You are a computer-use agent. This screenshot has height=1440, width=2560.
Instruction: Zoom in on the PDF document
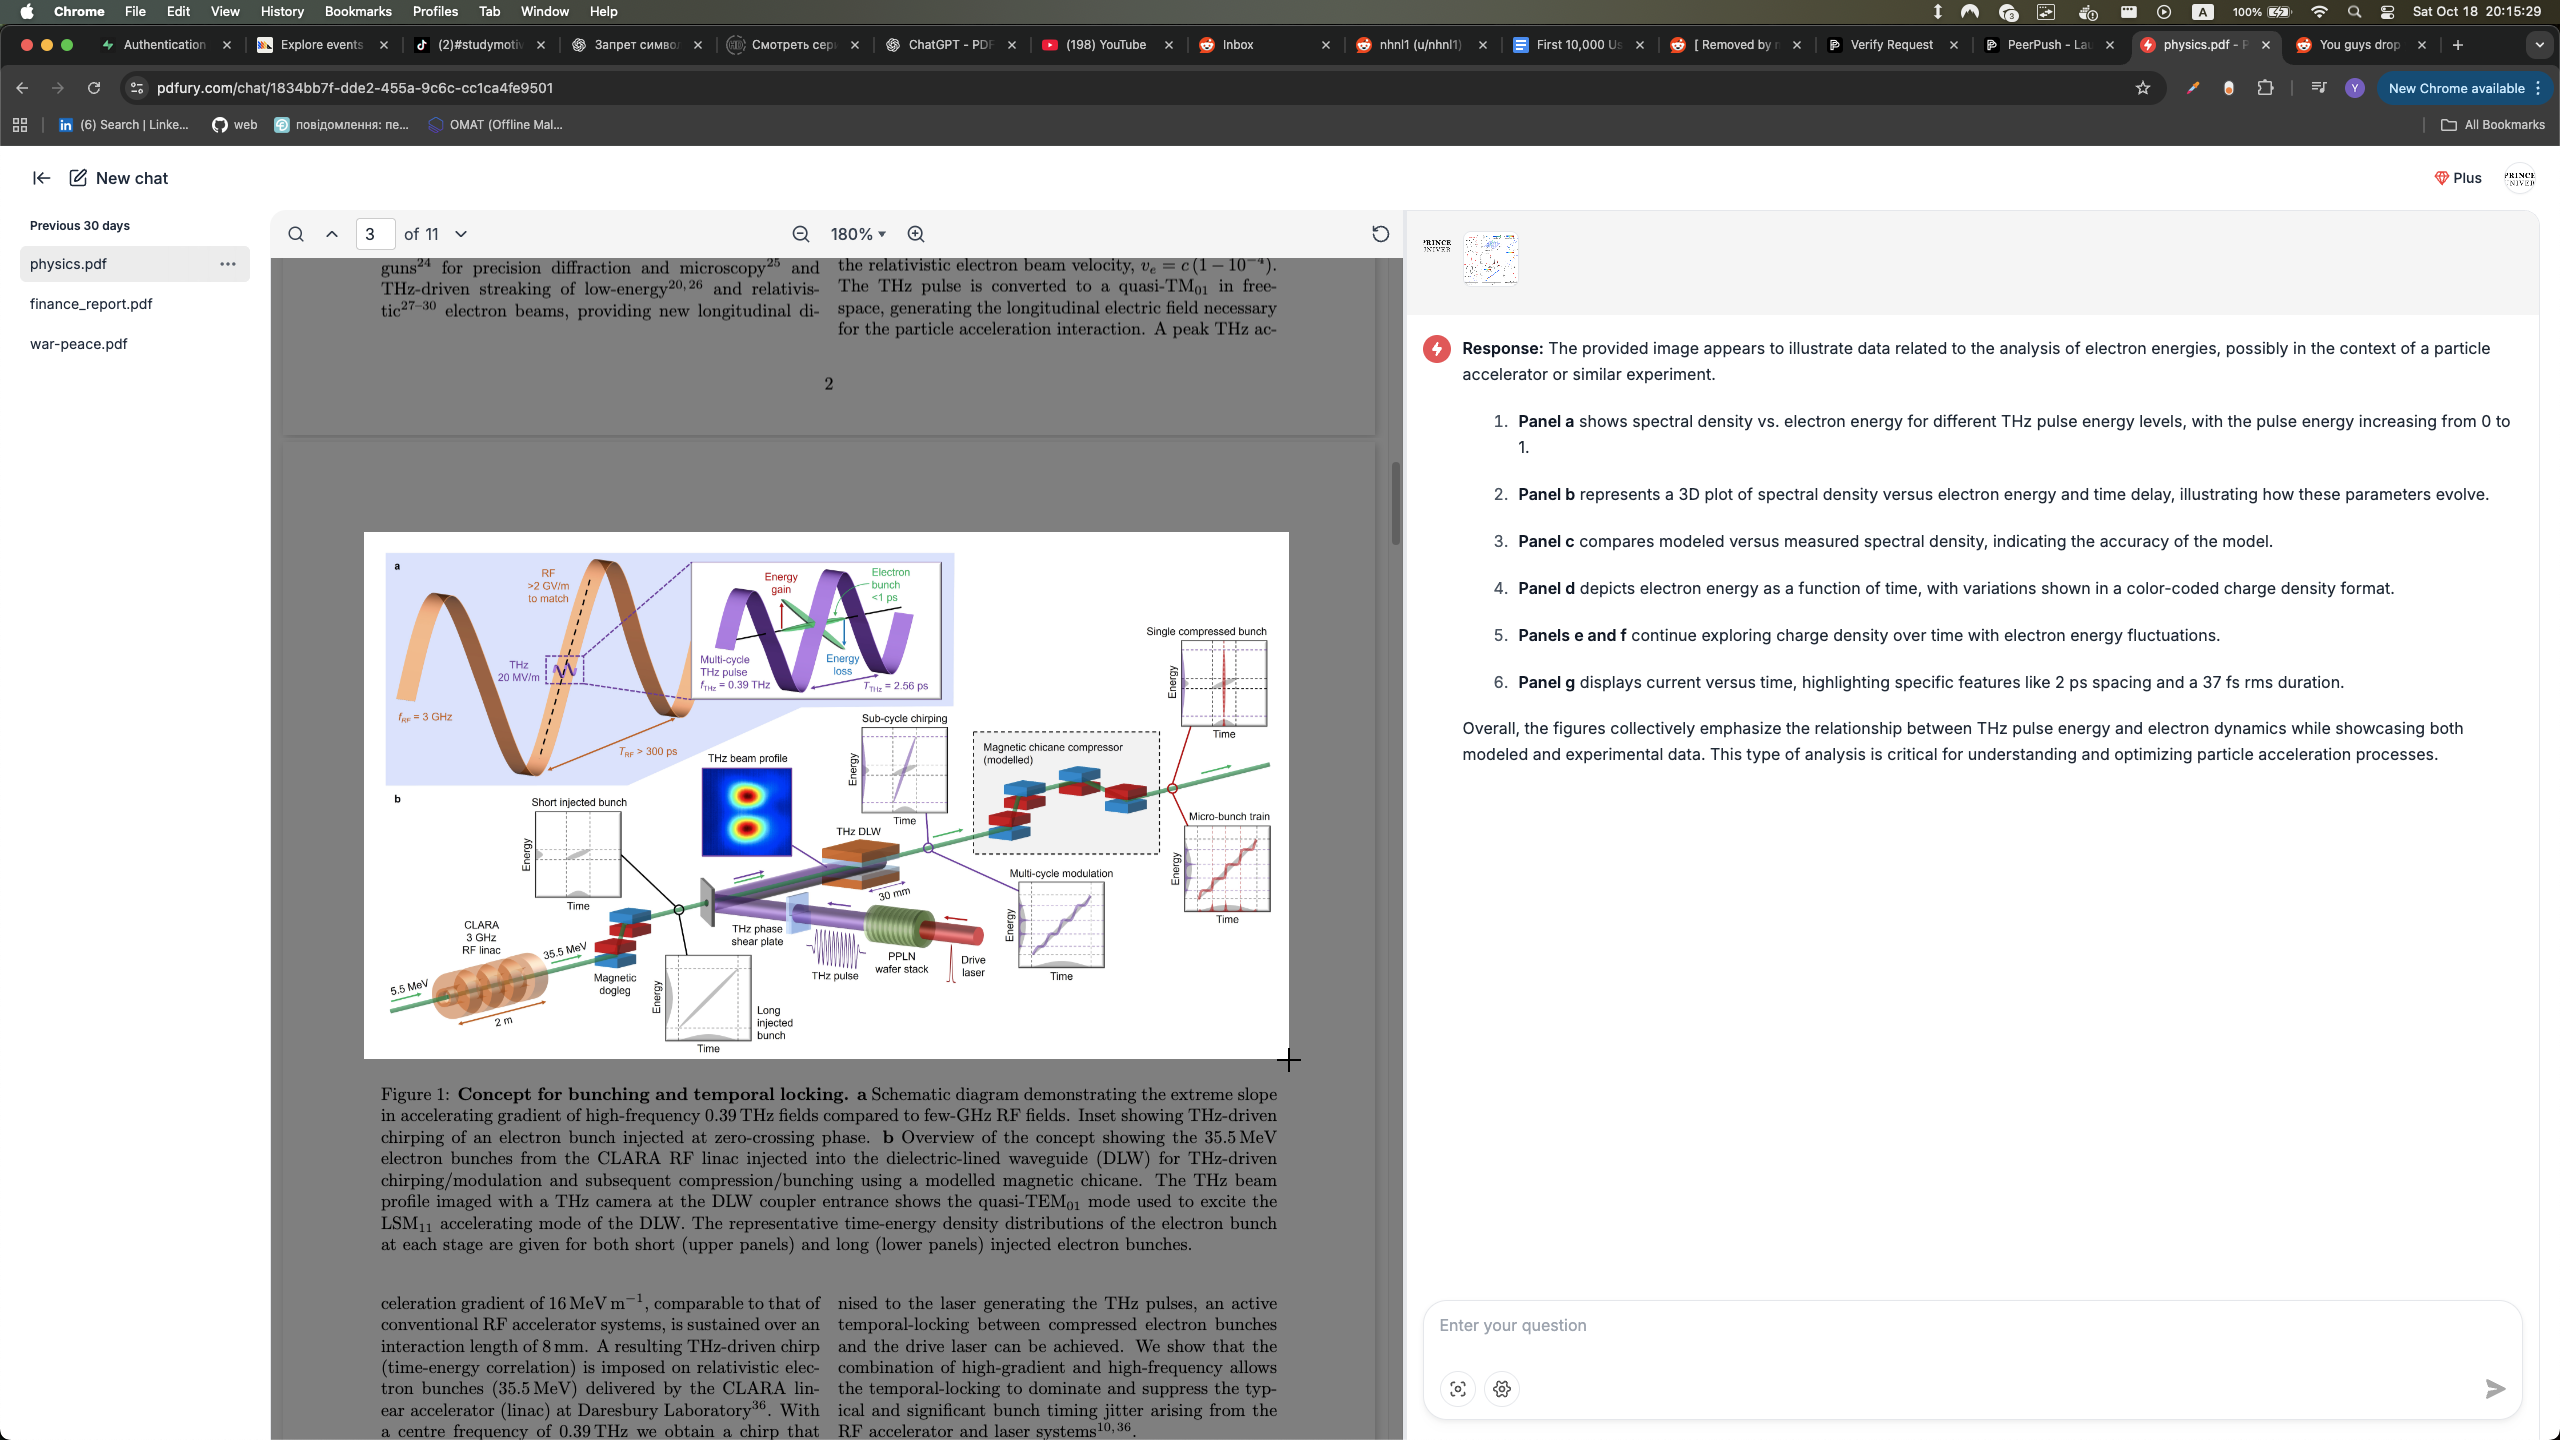coord(915,234)
